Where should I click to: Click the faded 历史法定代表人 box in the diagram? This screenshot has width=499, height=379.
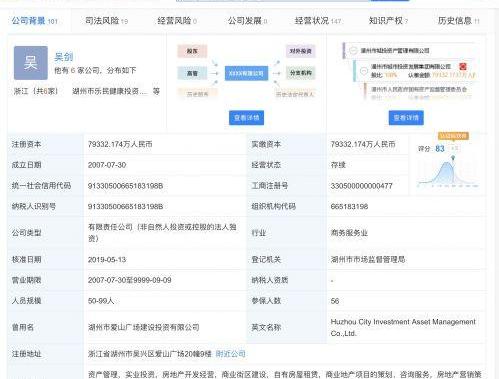[x=295, y=94]
